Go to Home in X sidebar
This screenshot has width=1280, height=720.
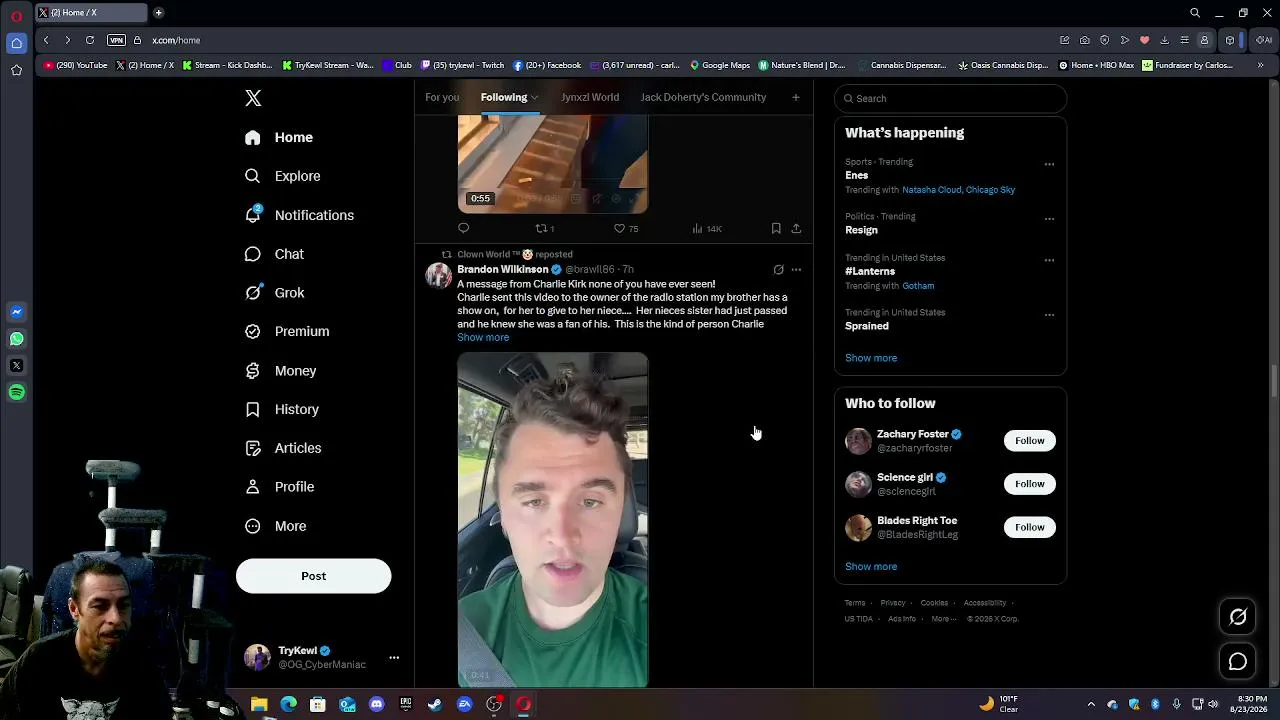click(x=279, y=137)
